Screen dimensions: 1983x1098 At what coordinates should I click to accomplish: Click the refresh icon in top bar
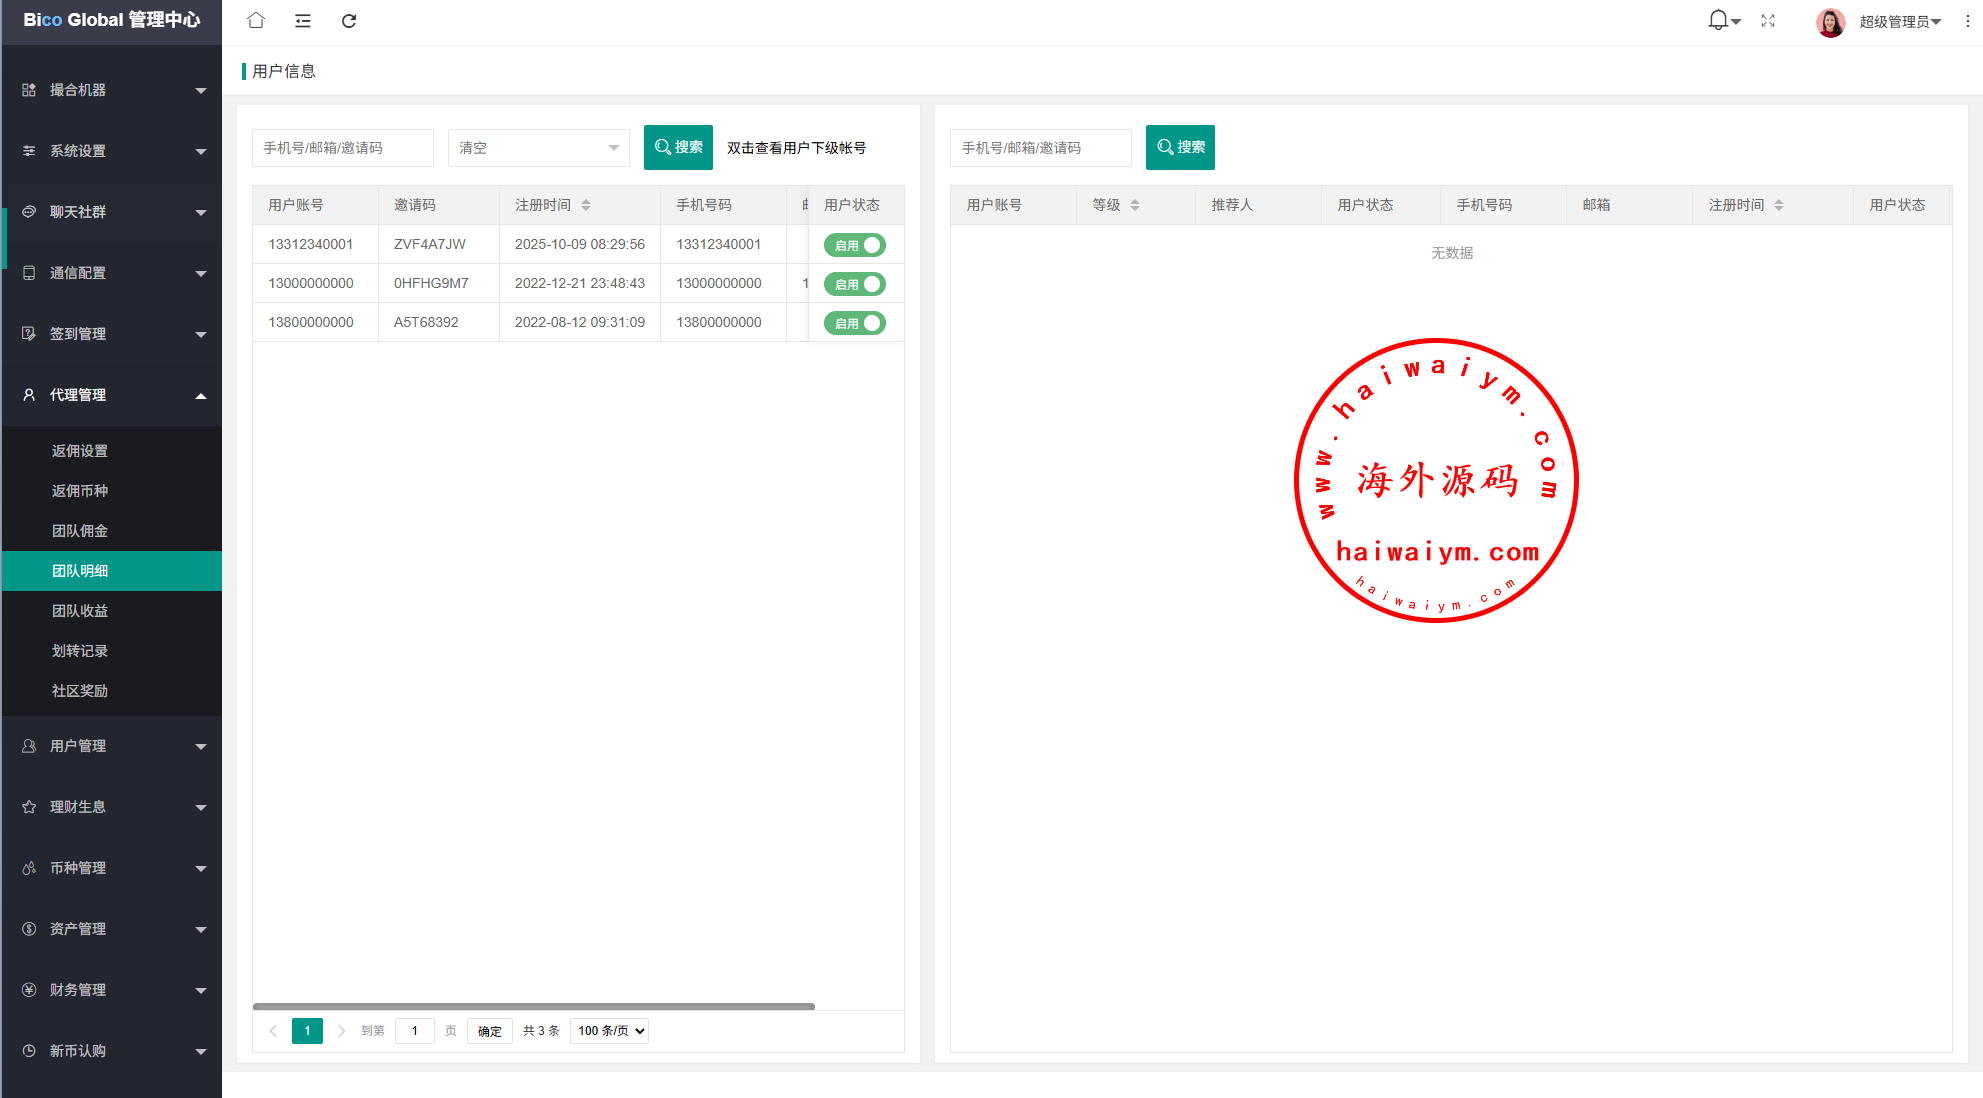[x=349, y=21]
